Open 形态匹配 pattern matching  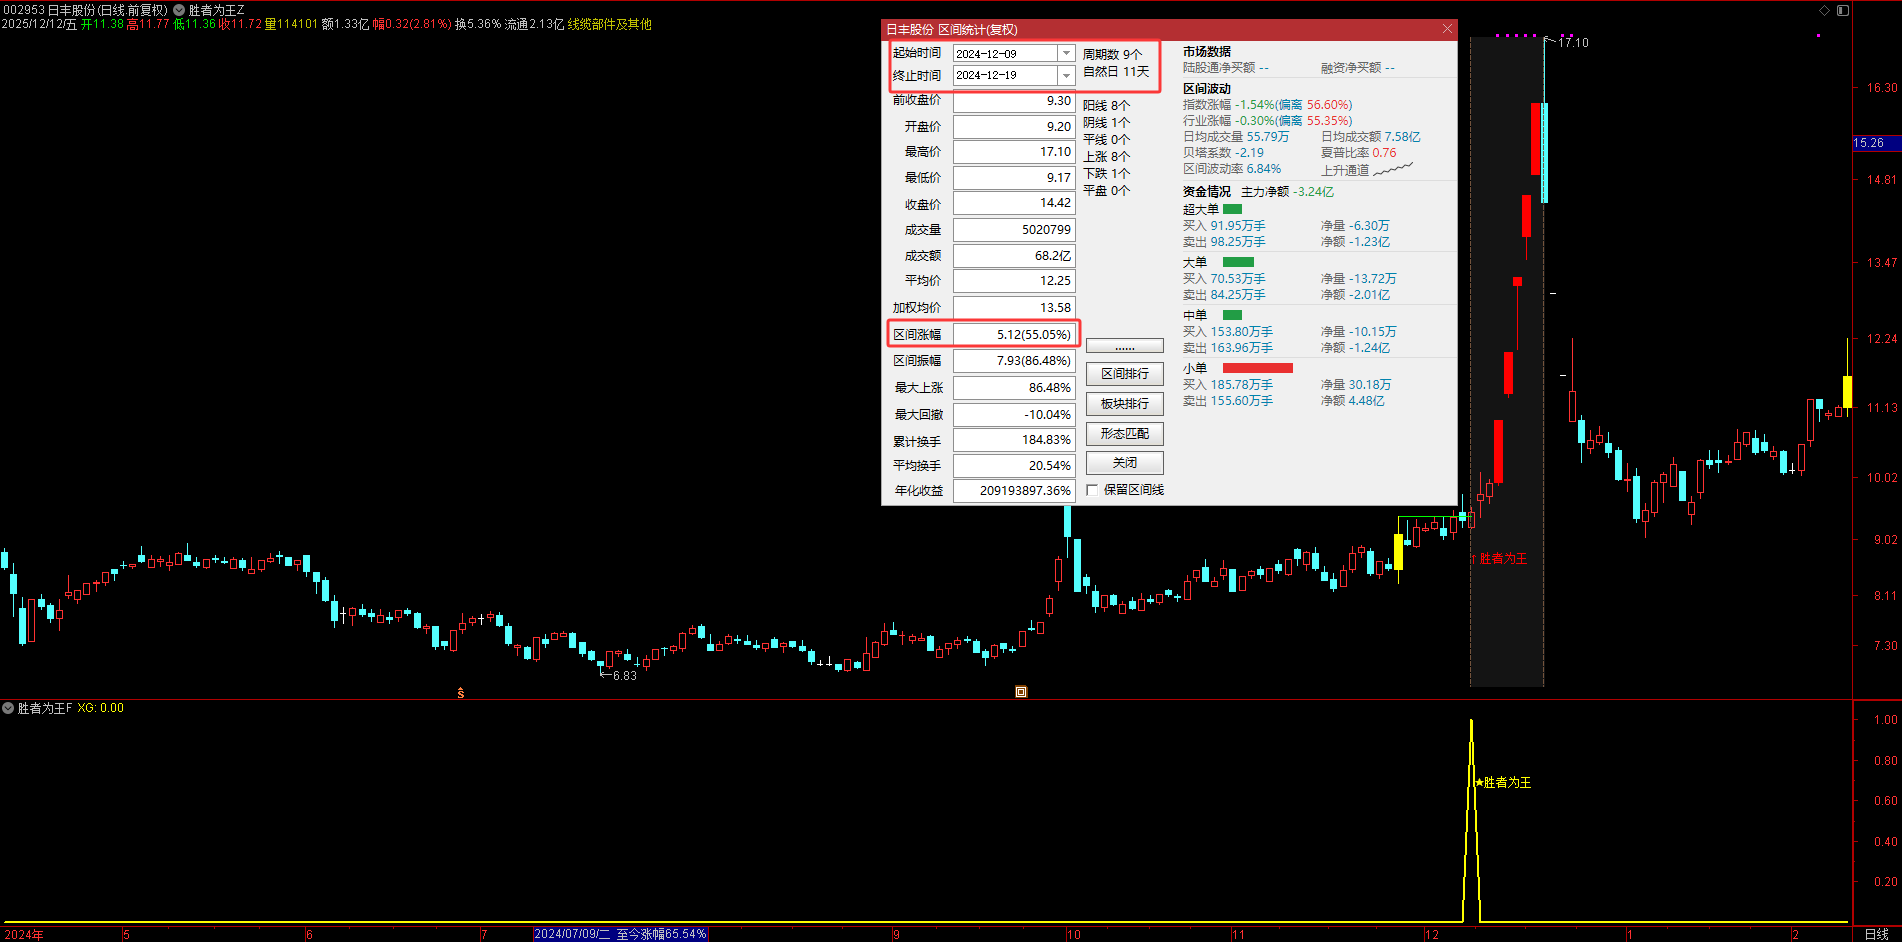[1124, 434]
